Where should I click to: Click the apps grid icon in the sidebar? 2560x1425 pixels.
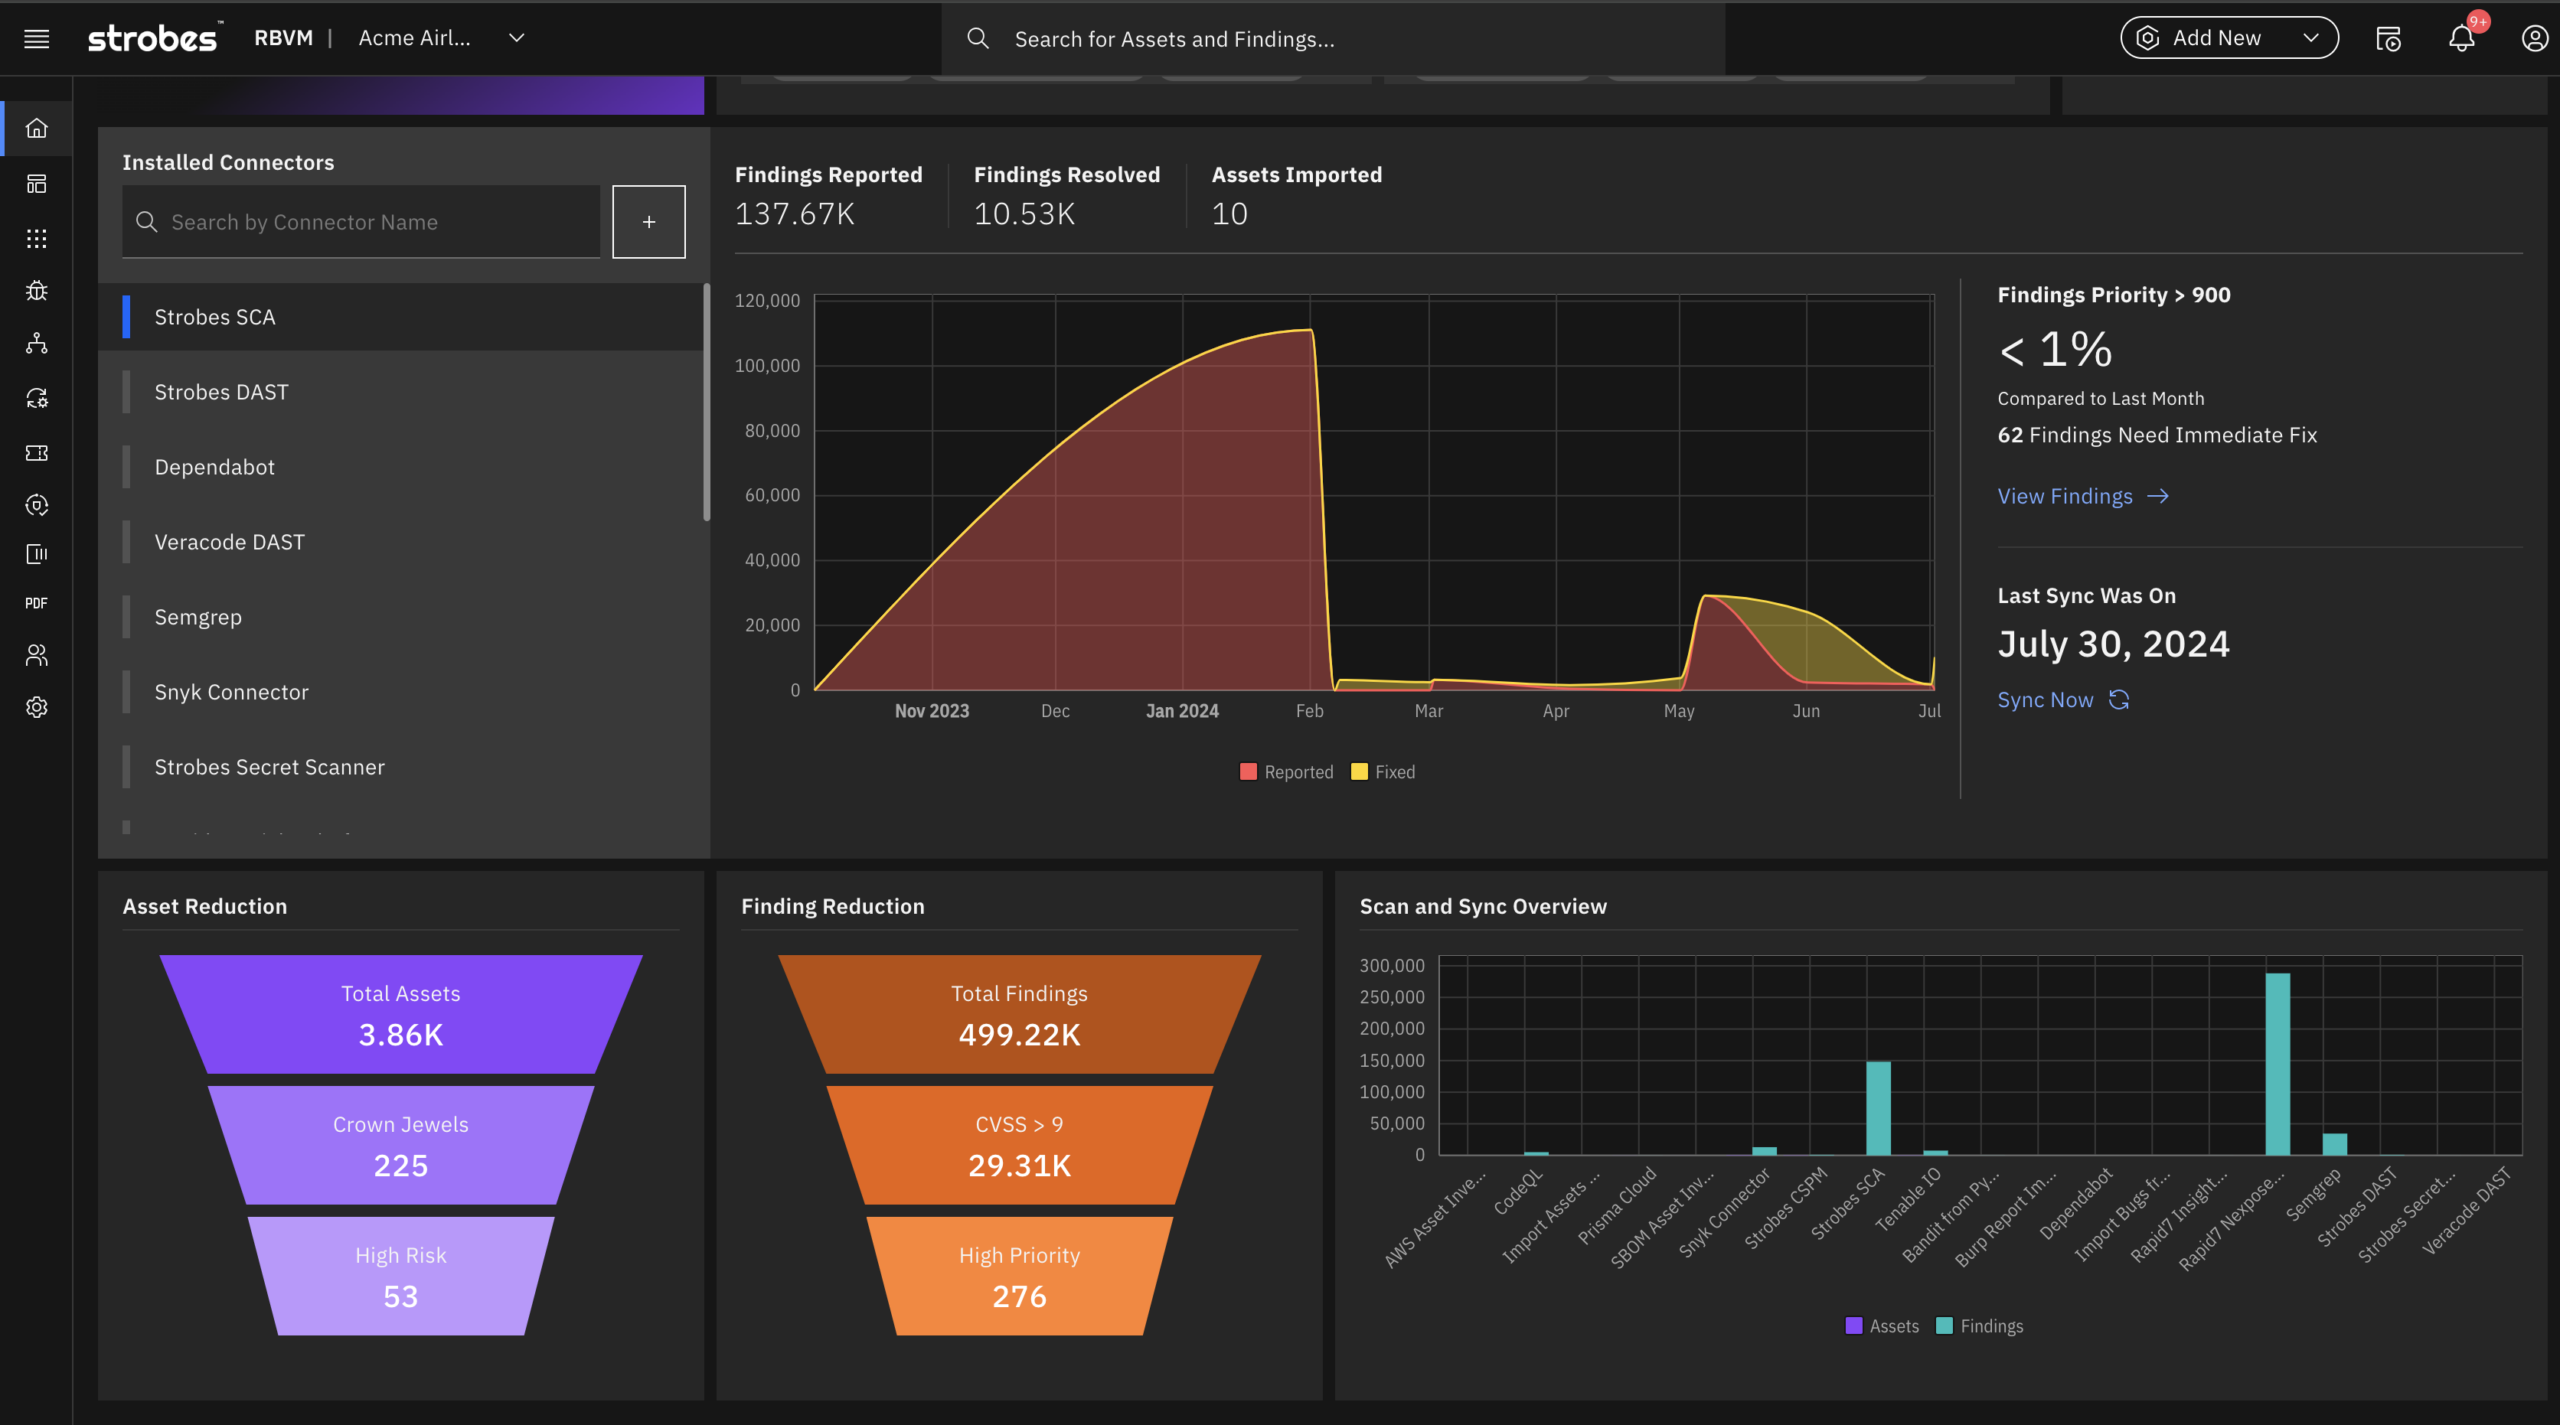(x=36, y=237)
